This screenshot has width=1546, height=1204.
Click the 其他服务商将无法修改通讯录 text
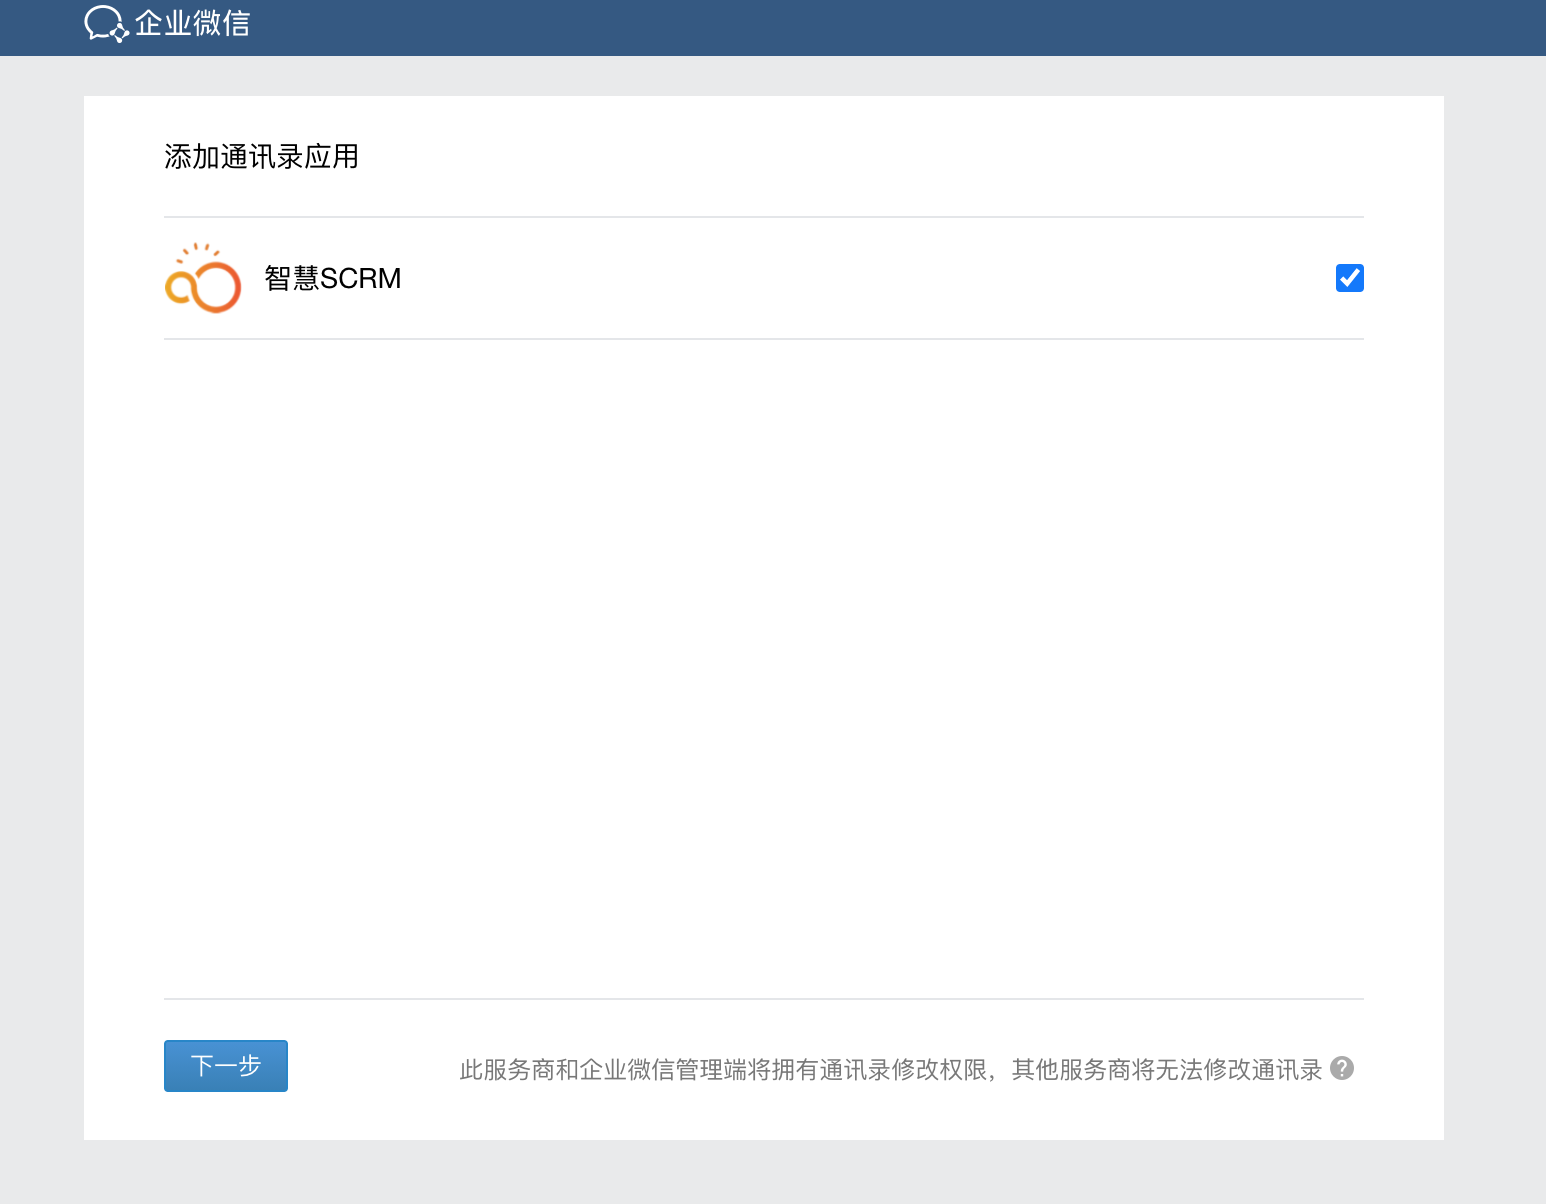[x=1166, y=1070]
